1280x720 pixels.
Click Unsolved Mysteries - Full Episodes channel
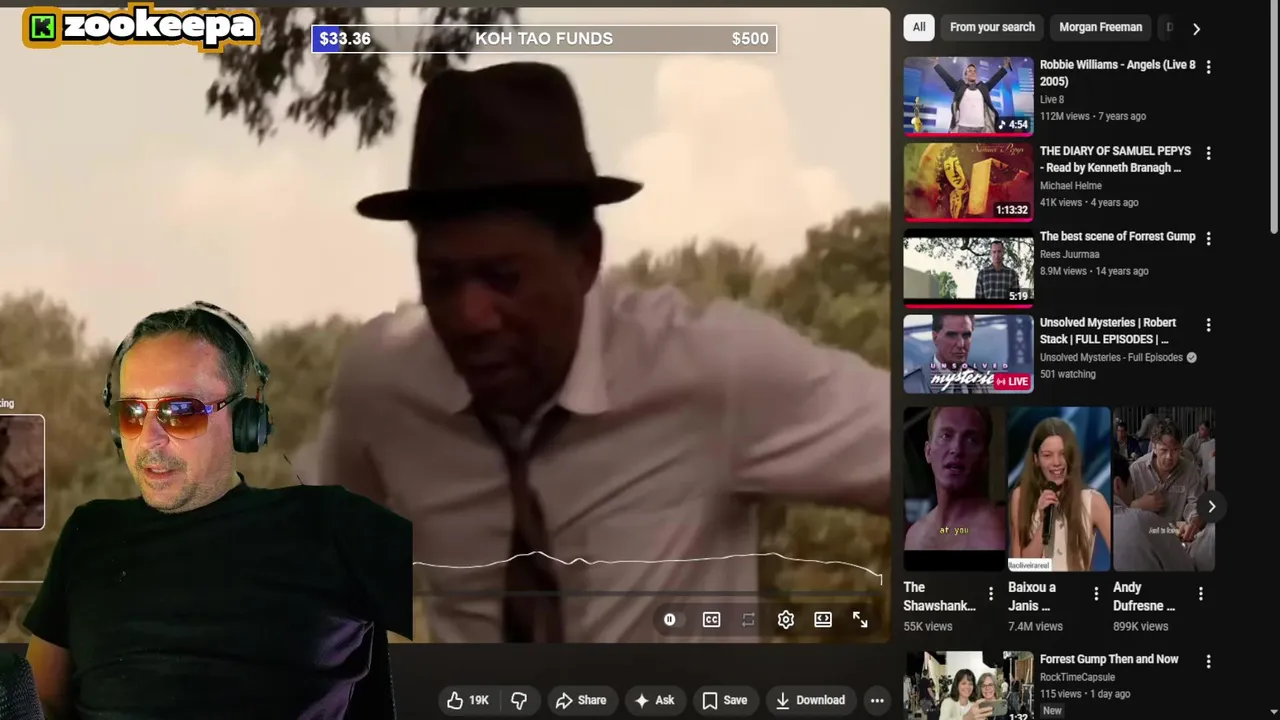coord(1111,358)
